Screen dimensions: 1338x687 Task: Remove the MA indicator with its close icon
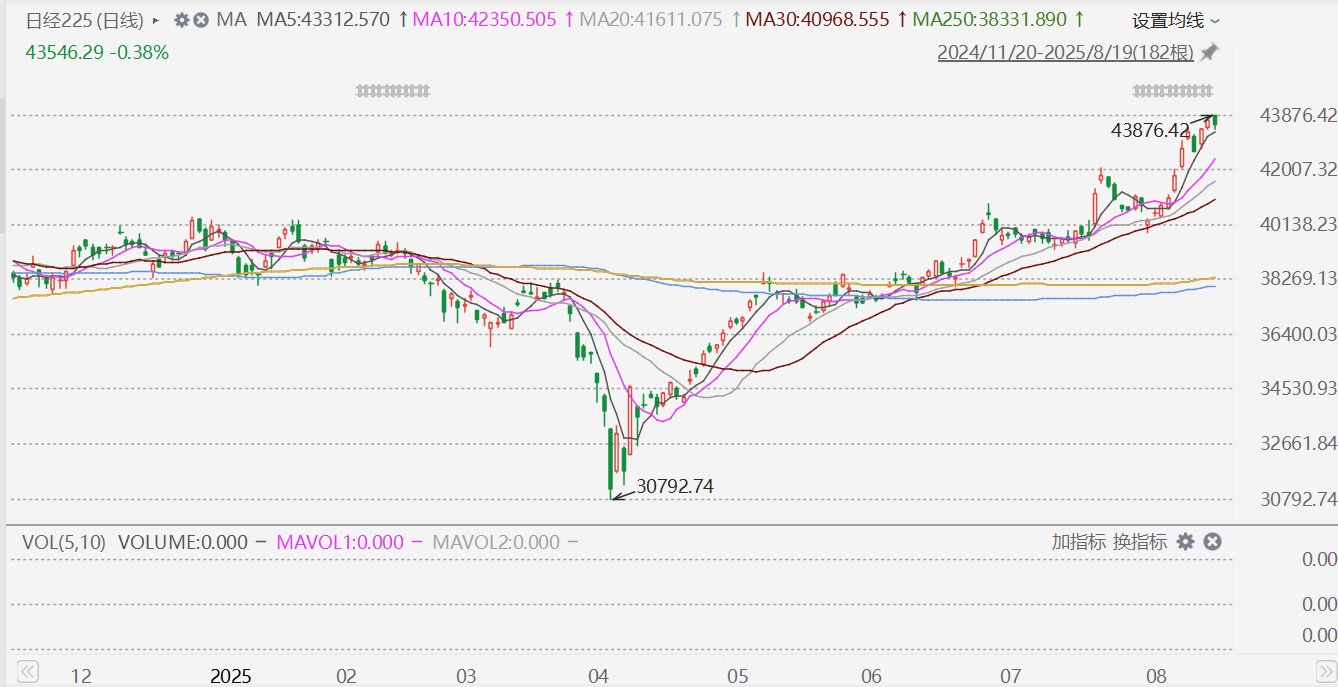point(200,19)
